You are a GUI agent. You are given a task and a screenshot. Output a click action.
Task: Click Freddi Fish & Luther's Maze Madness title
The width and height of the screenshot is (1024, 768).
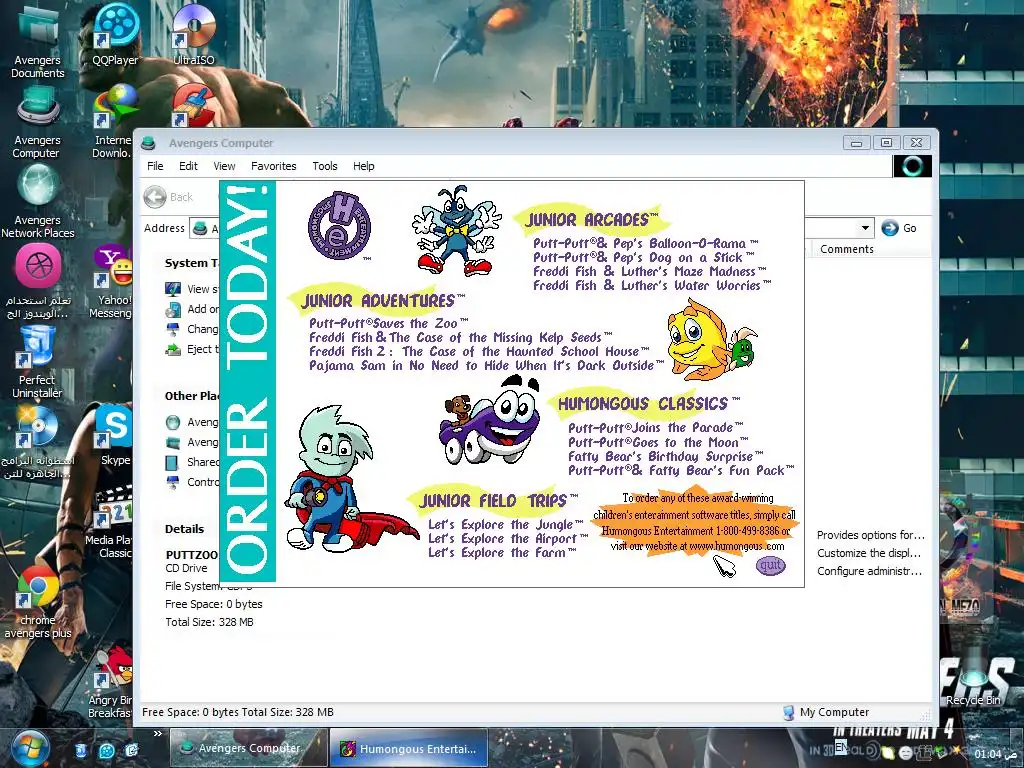650,271
